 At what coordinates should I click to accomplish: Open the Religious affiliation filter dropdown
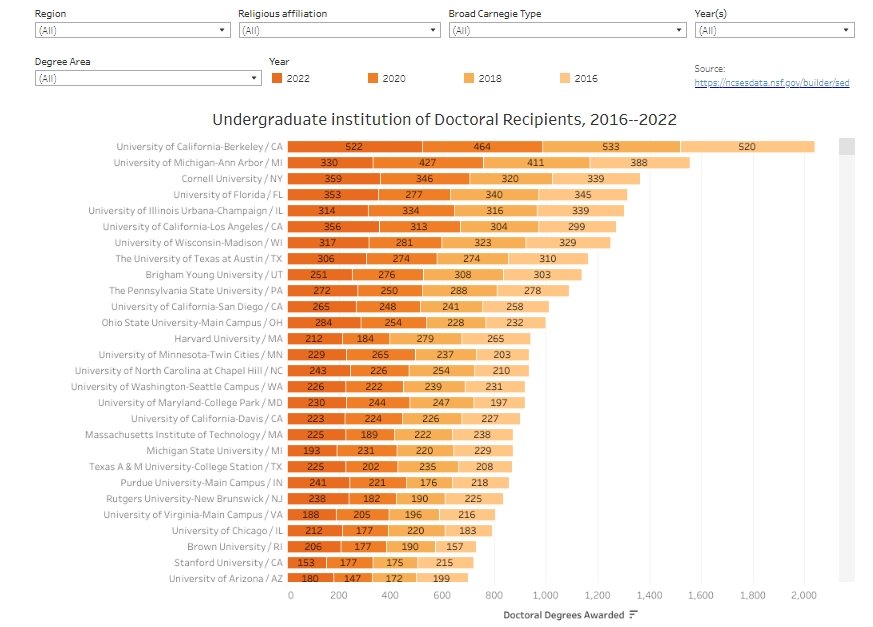[x=340, y=30]
